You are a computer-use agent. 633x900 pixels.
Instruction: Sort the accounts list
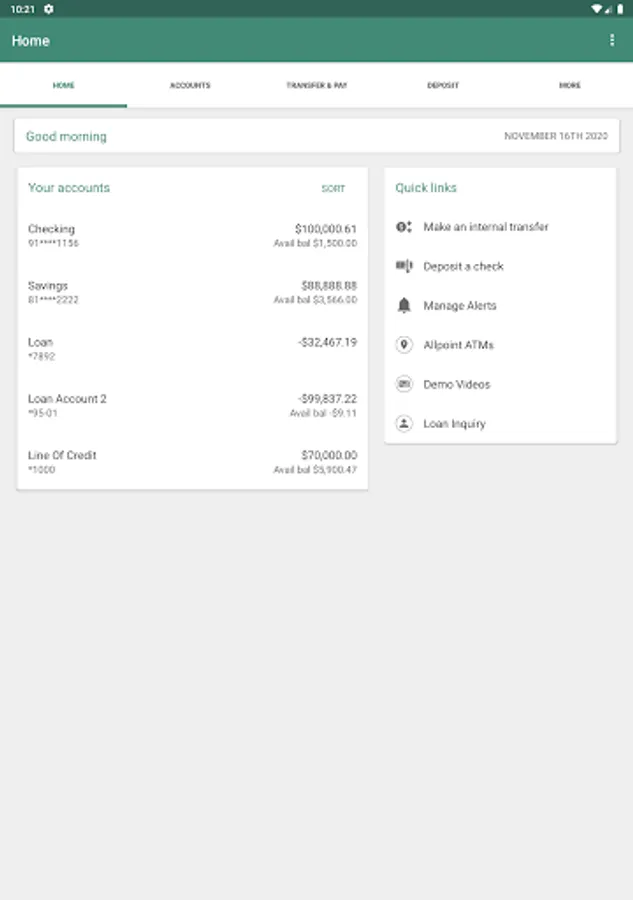pyautogui.click(x=333, y=188)
